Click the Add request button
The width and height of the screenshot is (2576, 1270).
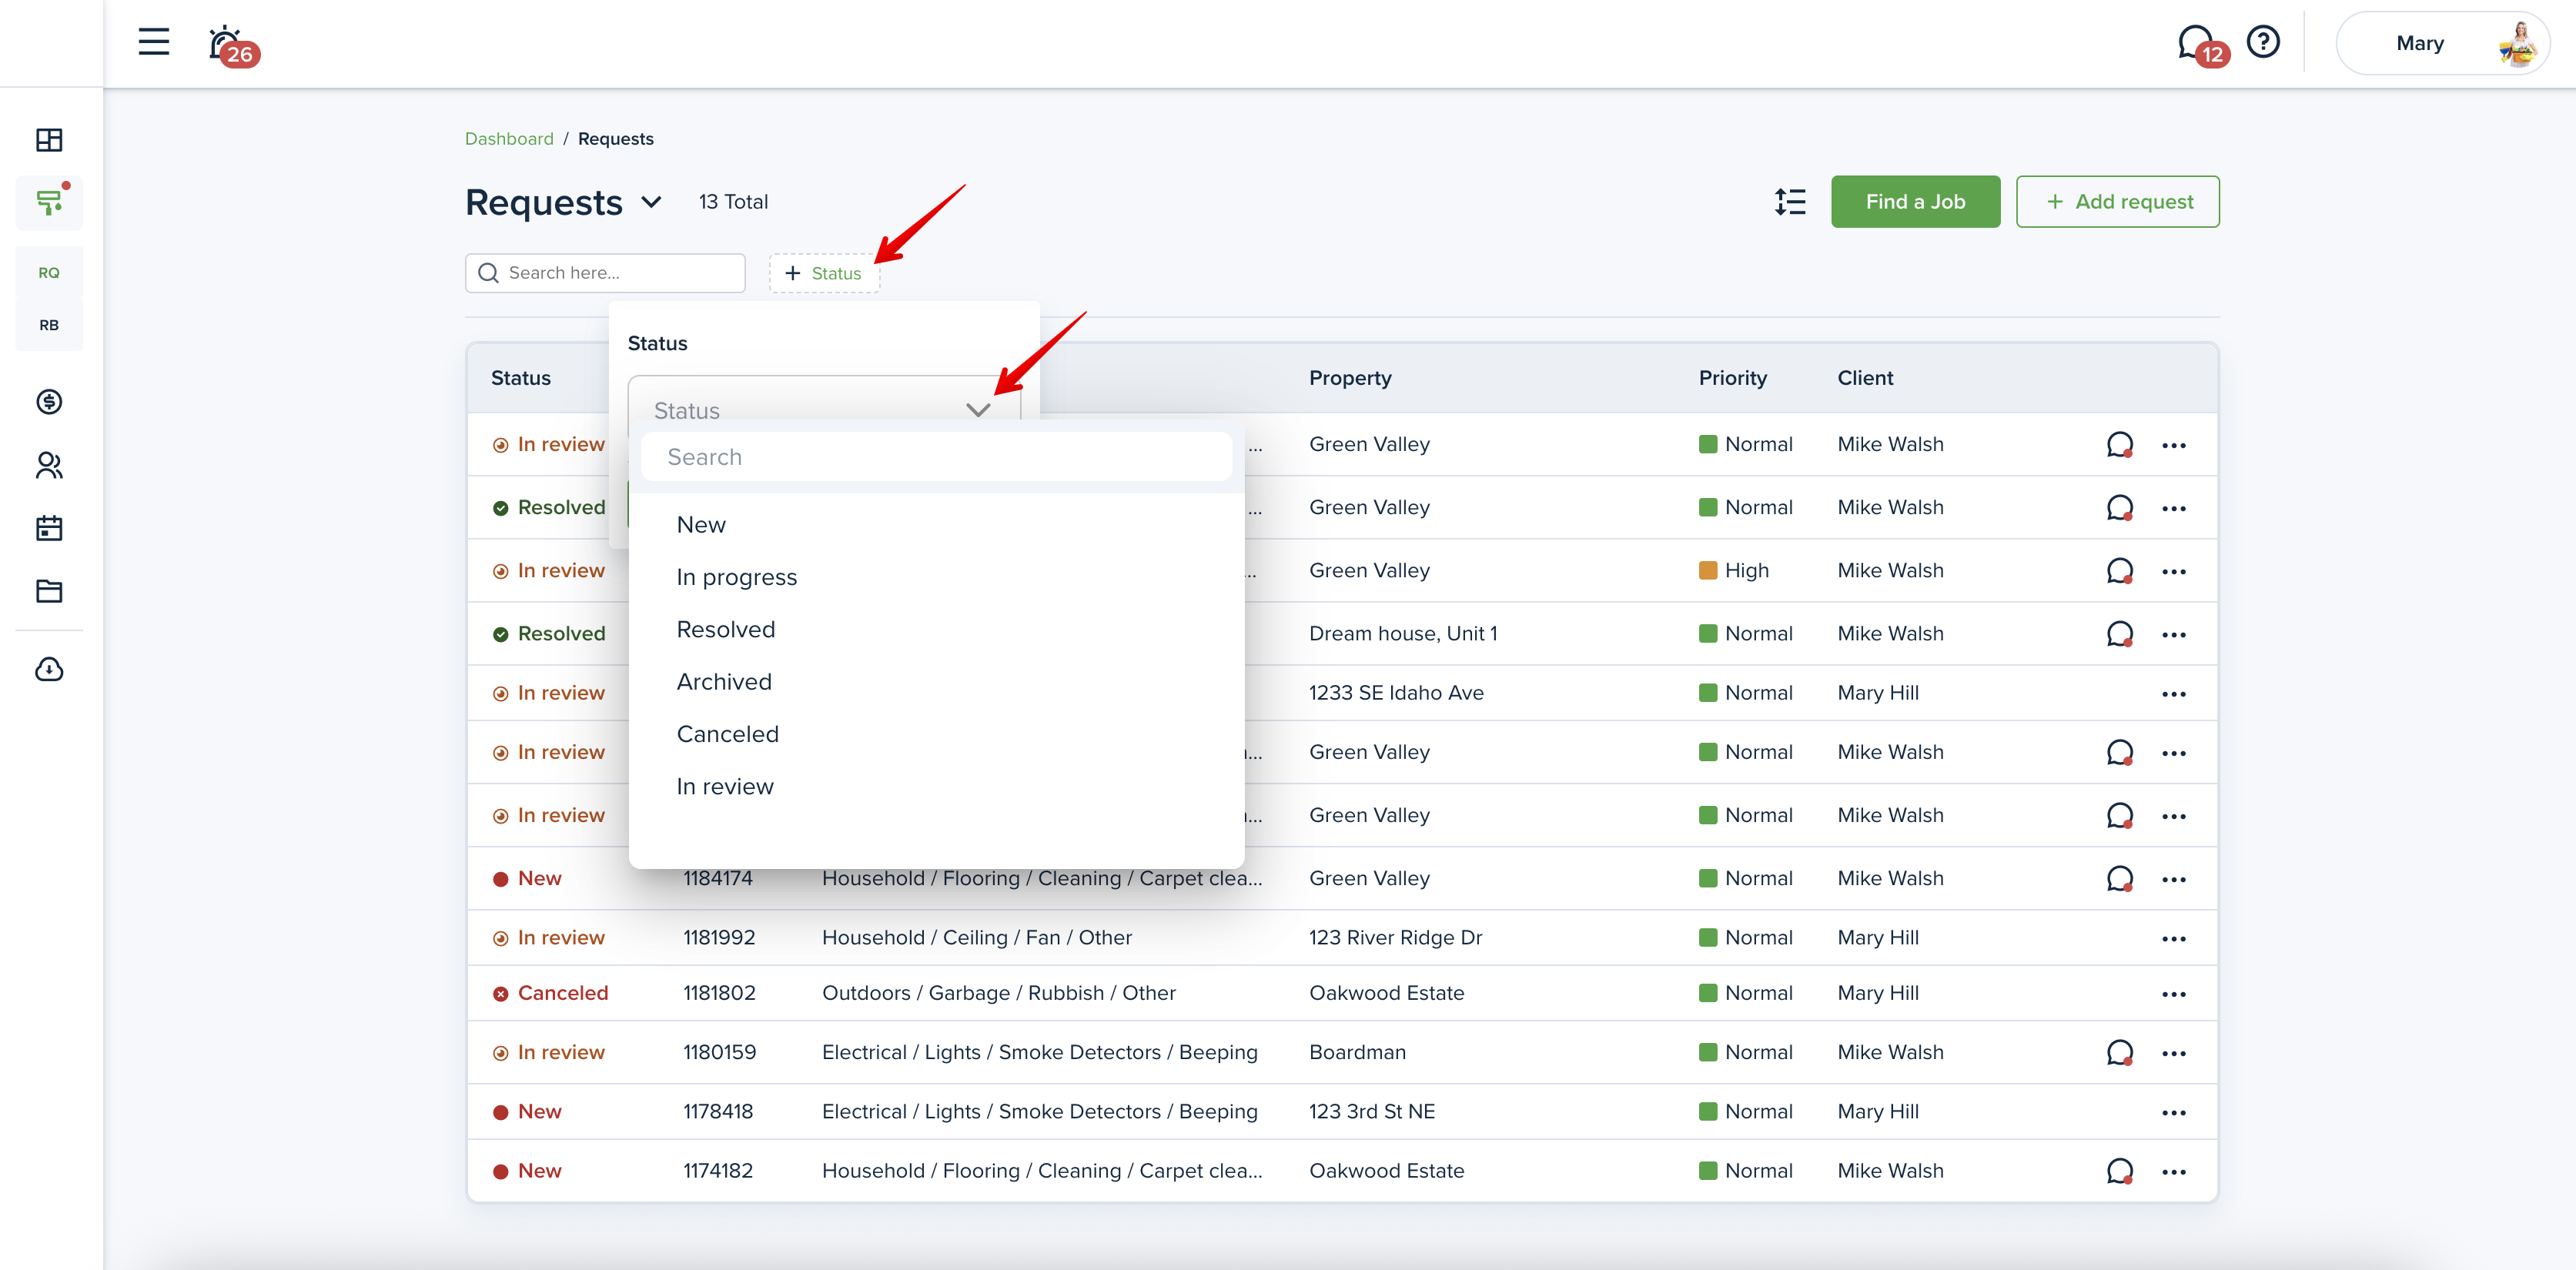[2117, 202]
